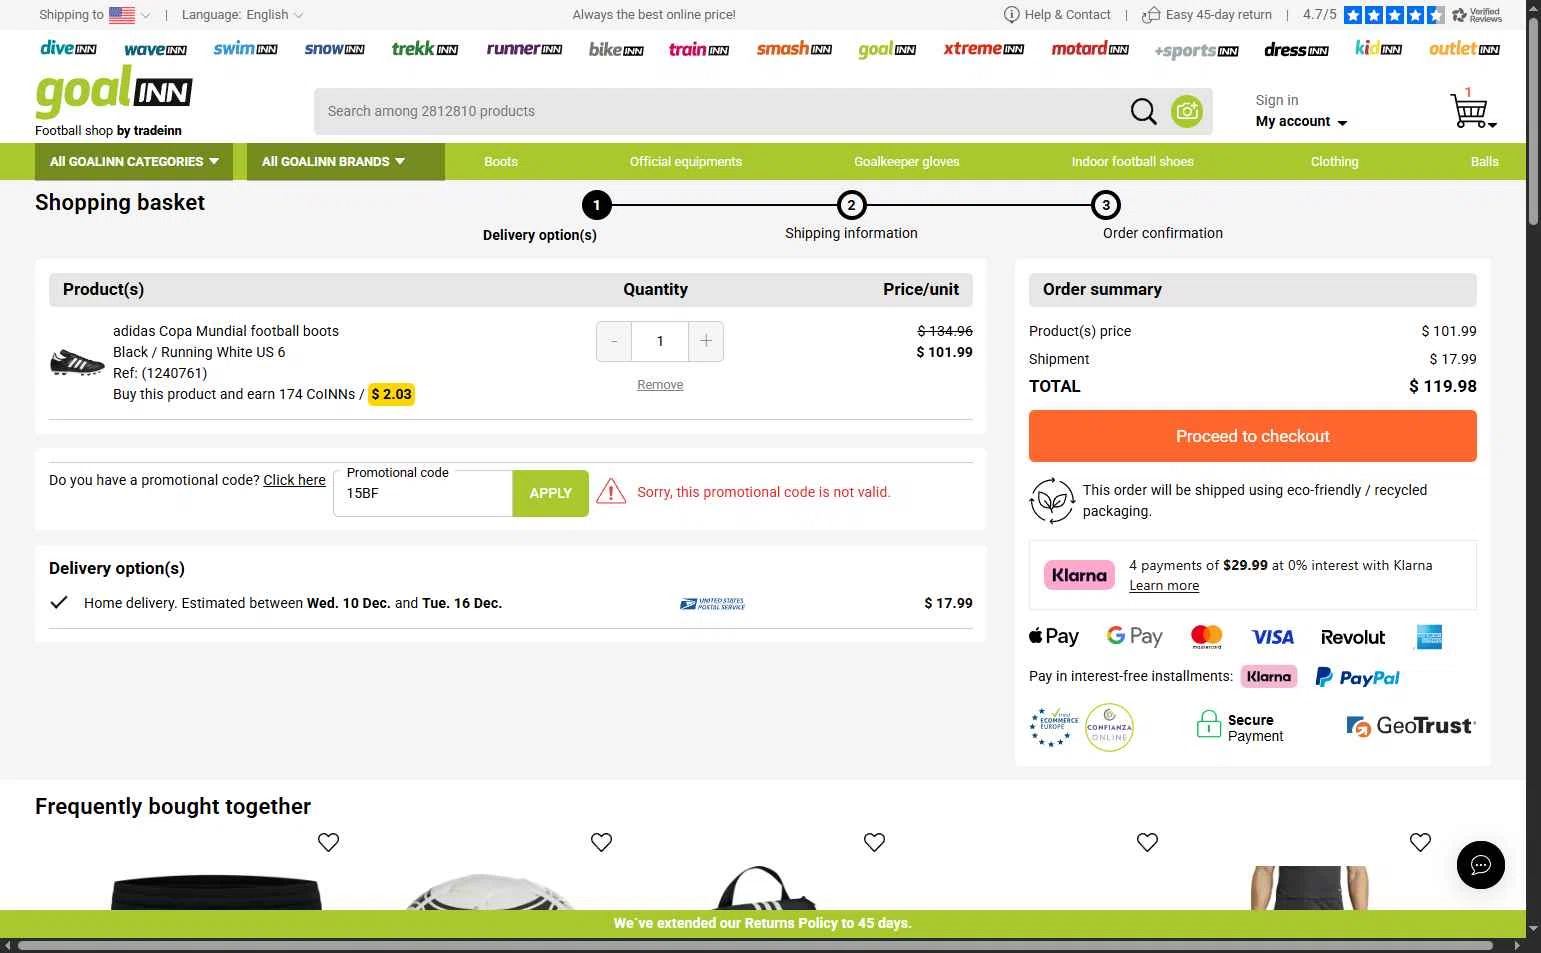Click the Sign in link
Viewport: 1541px width, 953px height.
click(1277, 100)
